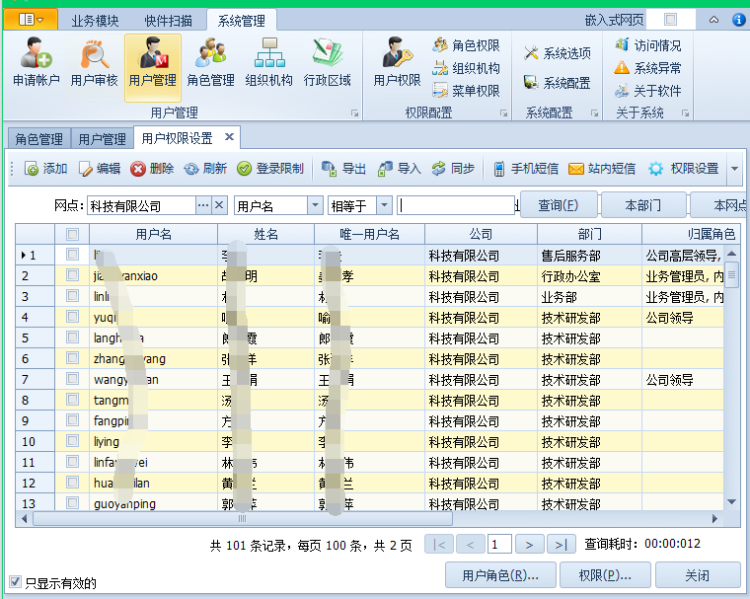Switch to the 快件扫描 ribbon tab
This screenshot has height=599, width=750.
(168, 21)
